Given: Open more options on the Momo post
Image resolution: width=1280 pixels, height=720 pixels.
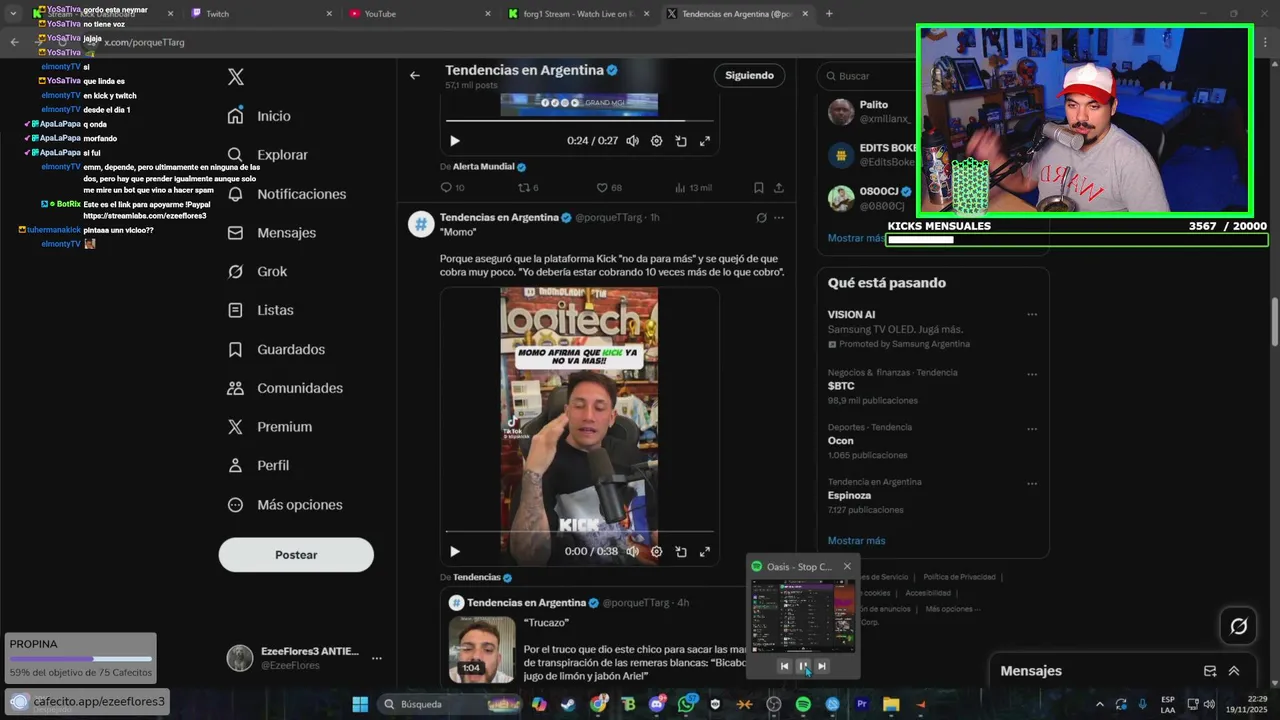Looking at the screenshot, I should (779, 218).
